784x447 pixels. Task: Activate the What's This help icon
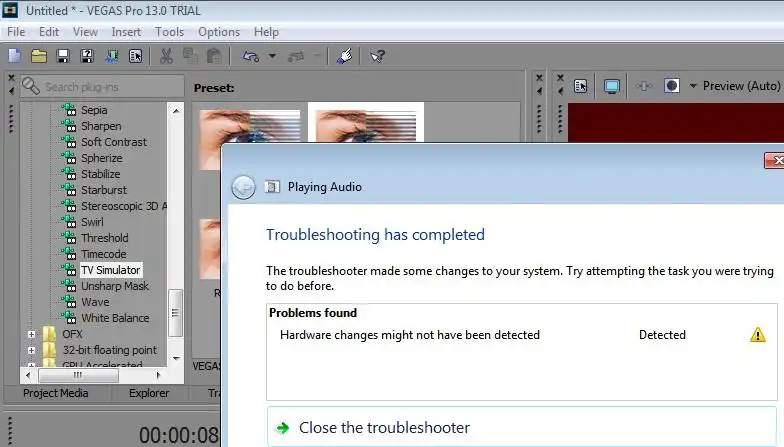[377, 56]
